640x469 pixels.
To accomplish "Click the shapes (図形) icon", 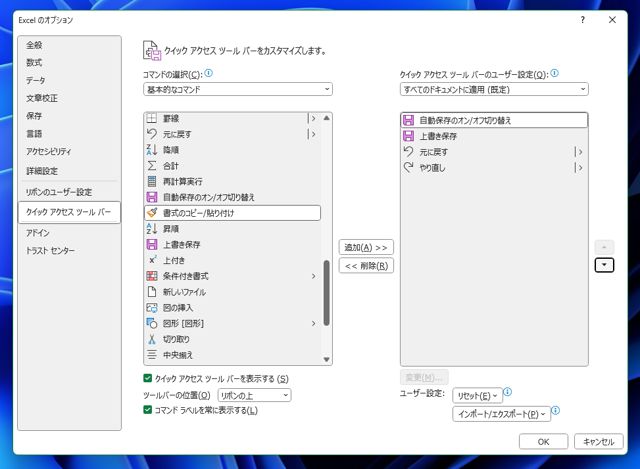I will pyautogui.click(x=152, y=323).
